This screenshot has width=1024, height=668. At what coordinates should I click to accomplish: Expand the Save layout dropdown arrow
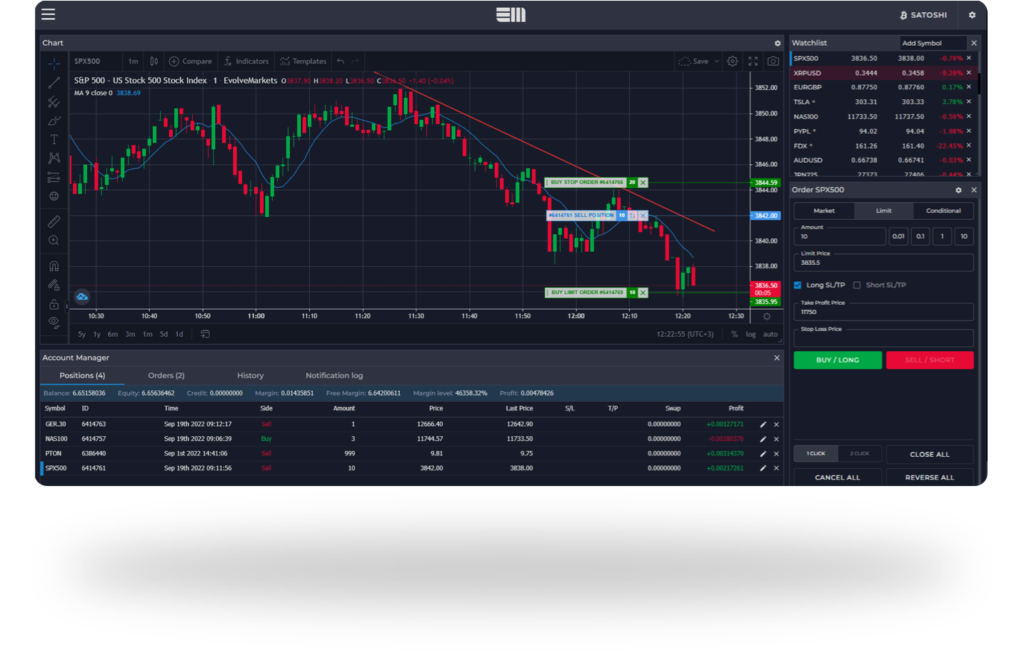click(x=715, y=61)
